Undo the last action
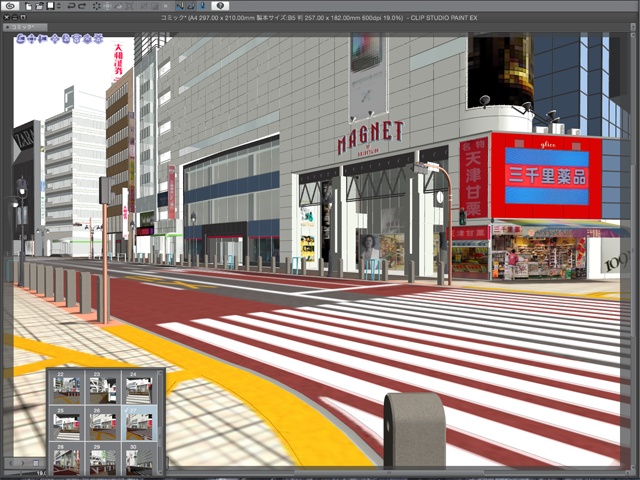640x480 pixels. (x=71, y=6)
